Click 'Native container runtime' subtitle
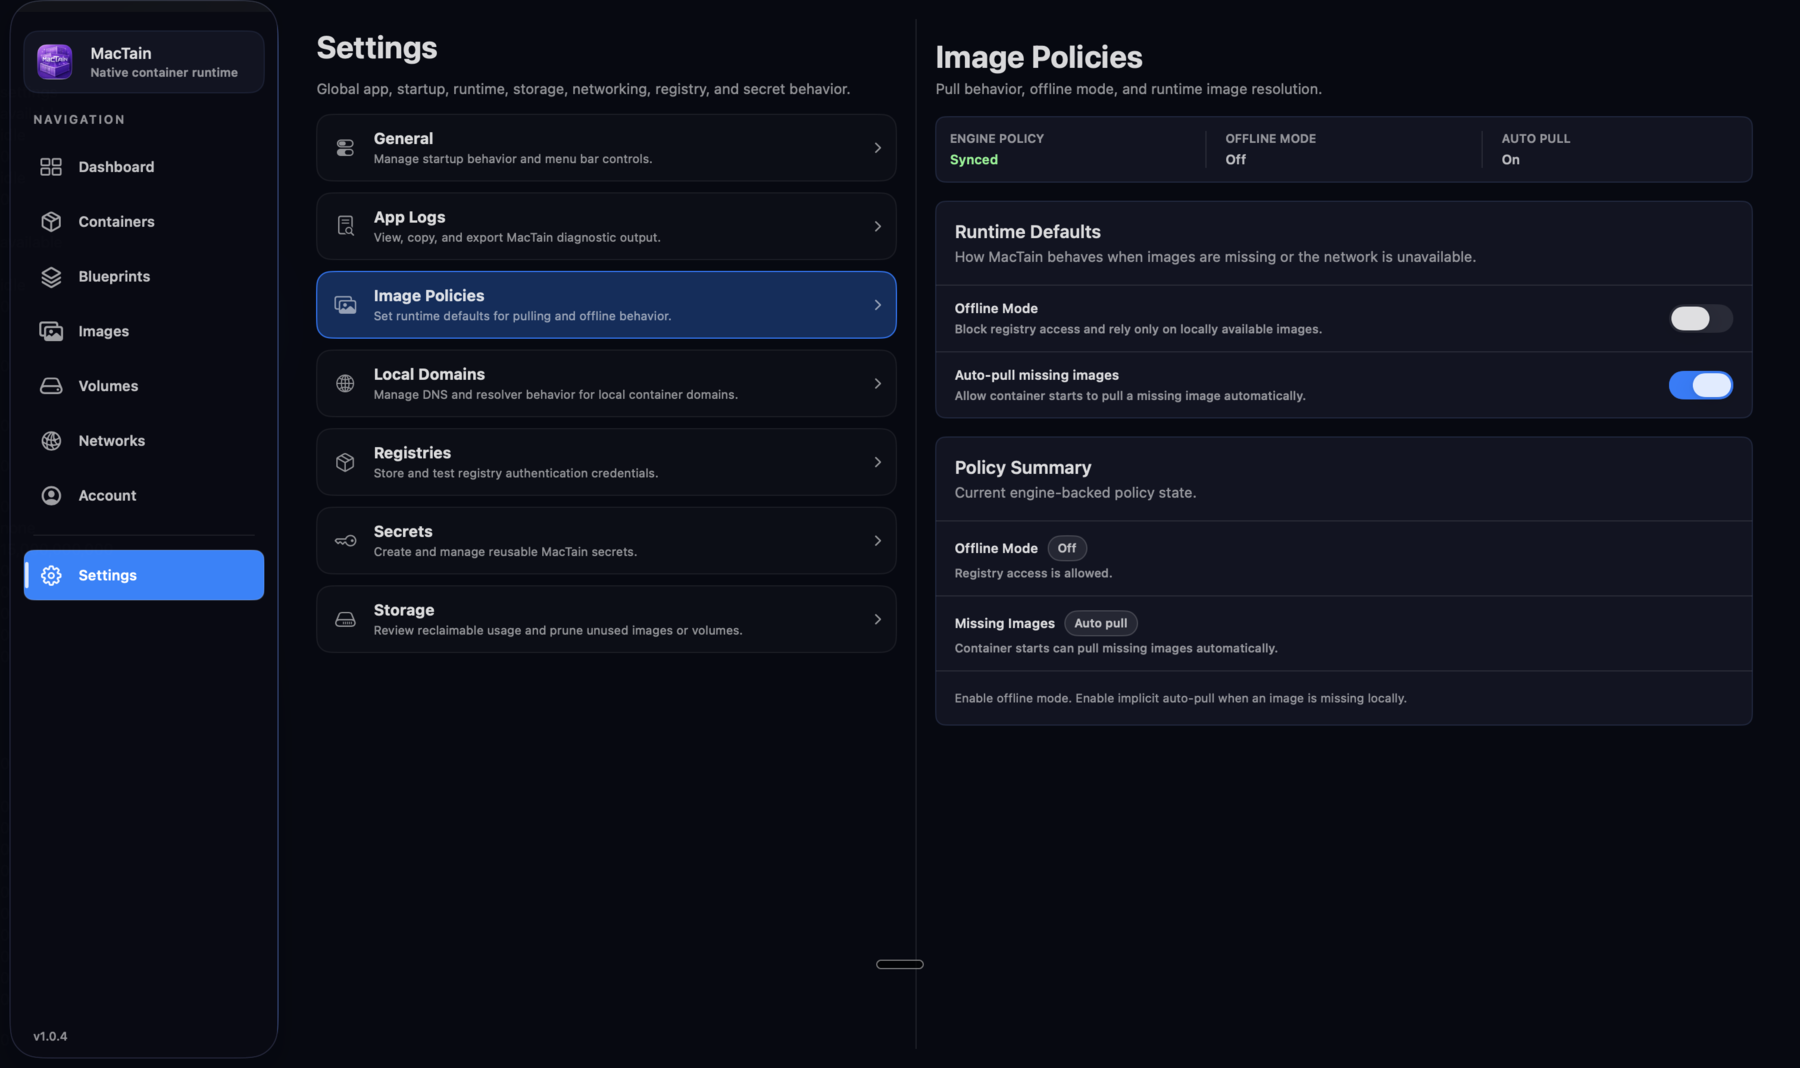The height and width of the screenshot is (1068, 1800). coord(164,73)
